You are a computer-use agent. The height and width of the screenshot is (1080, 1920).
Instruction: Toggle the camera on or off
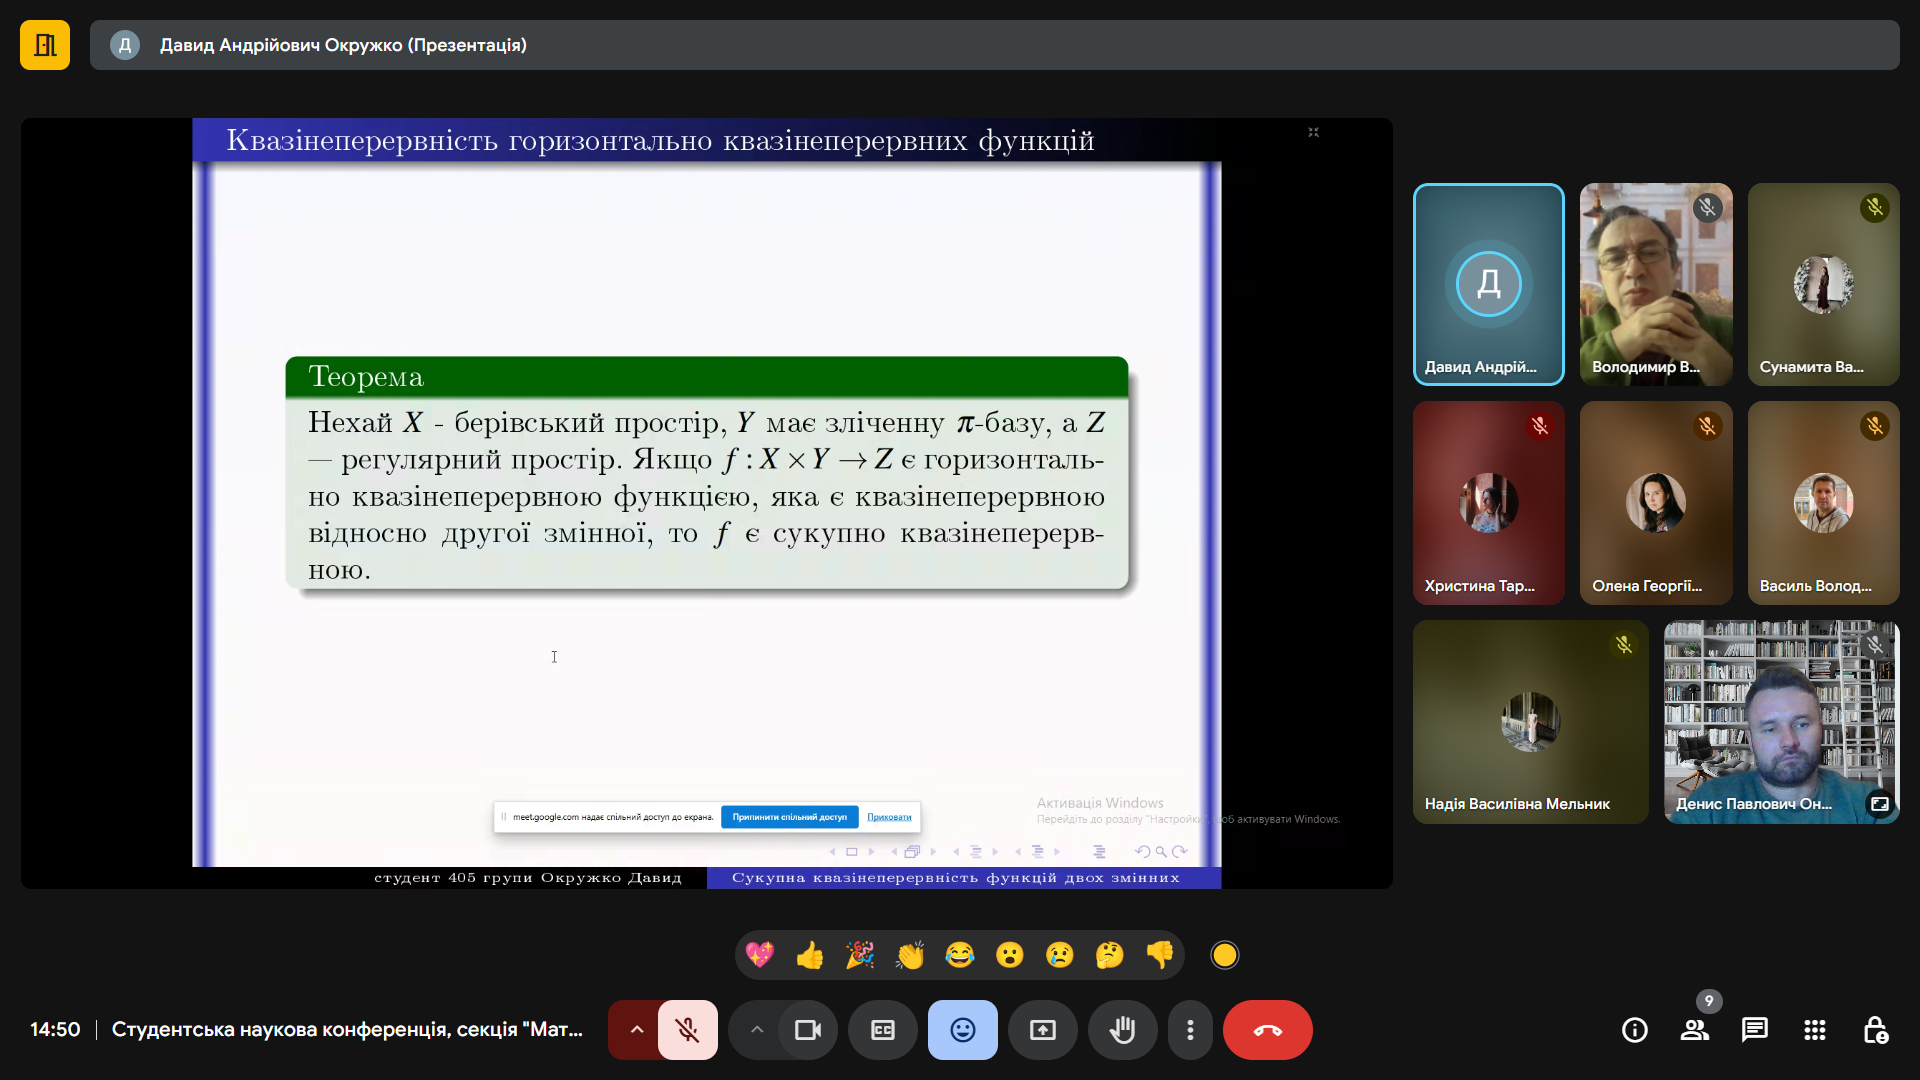tap(808, 1030)
